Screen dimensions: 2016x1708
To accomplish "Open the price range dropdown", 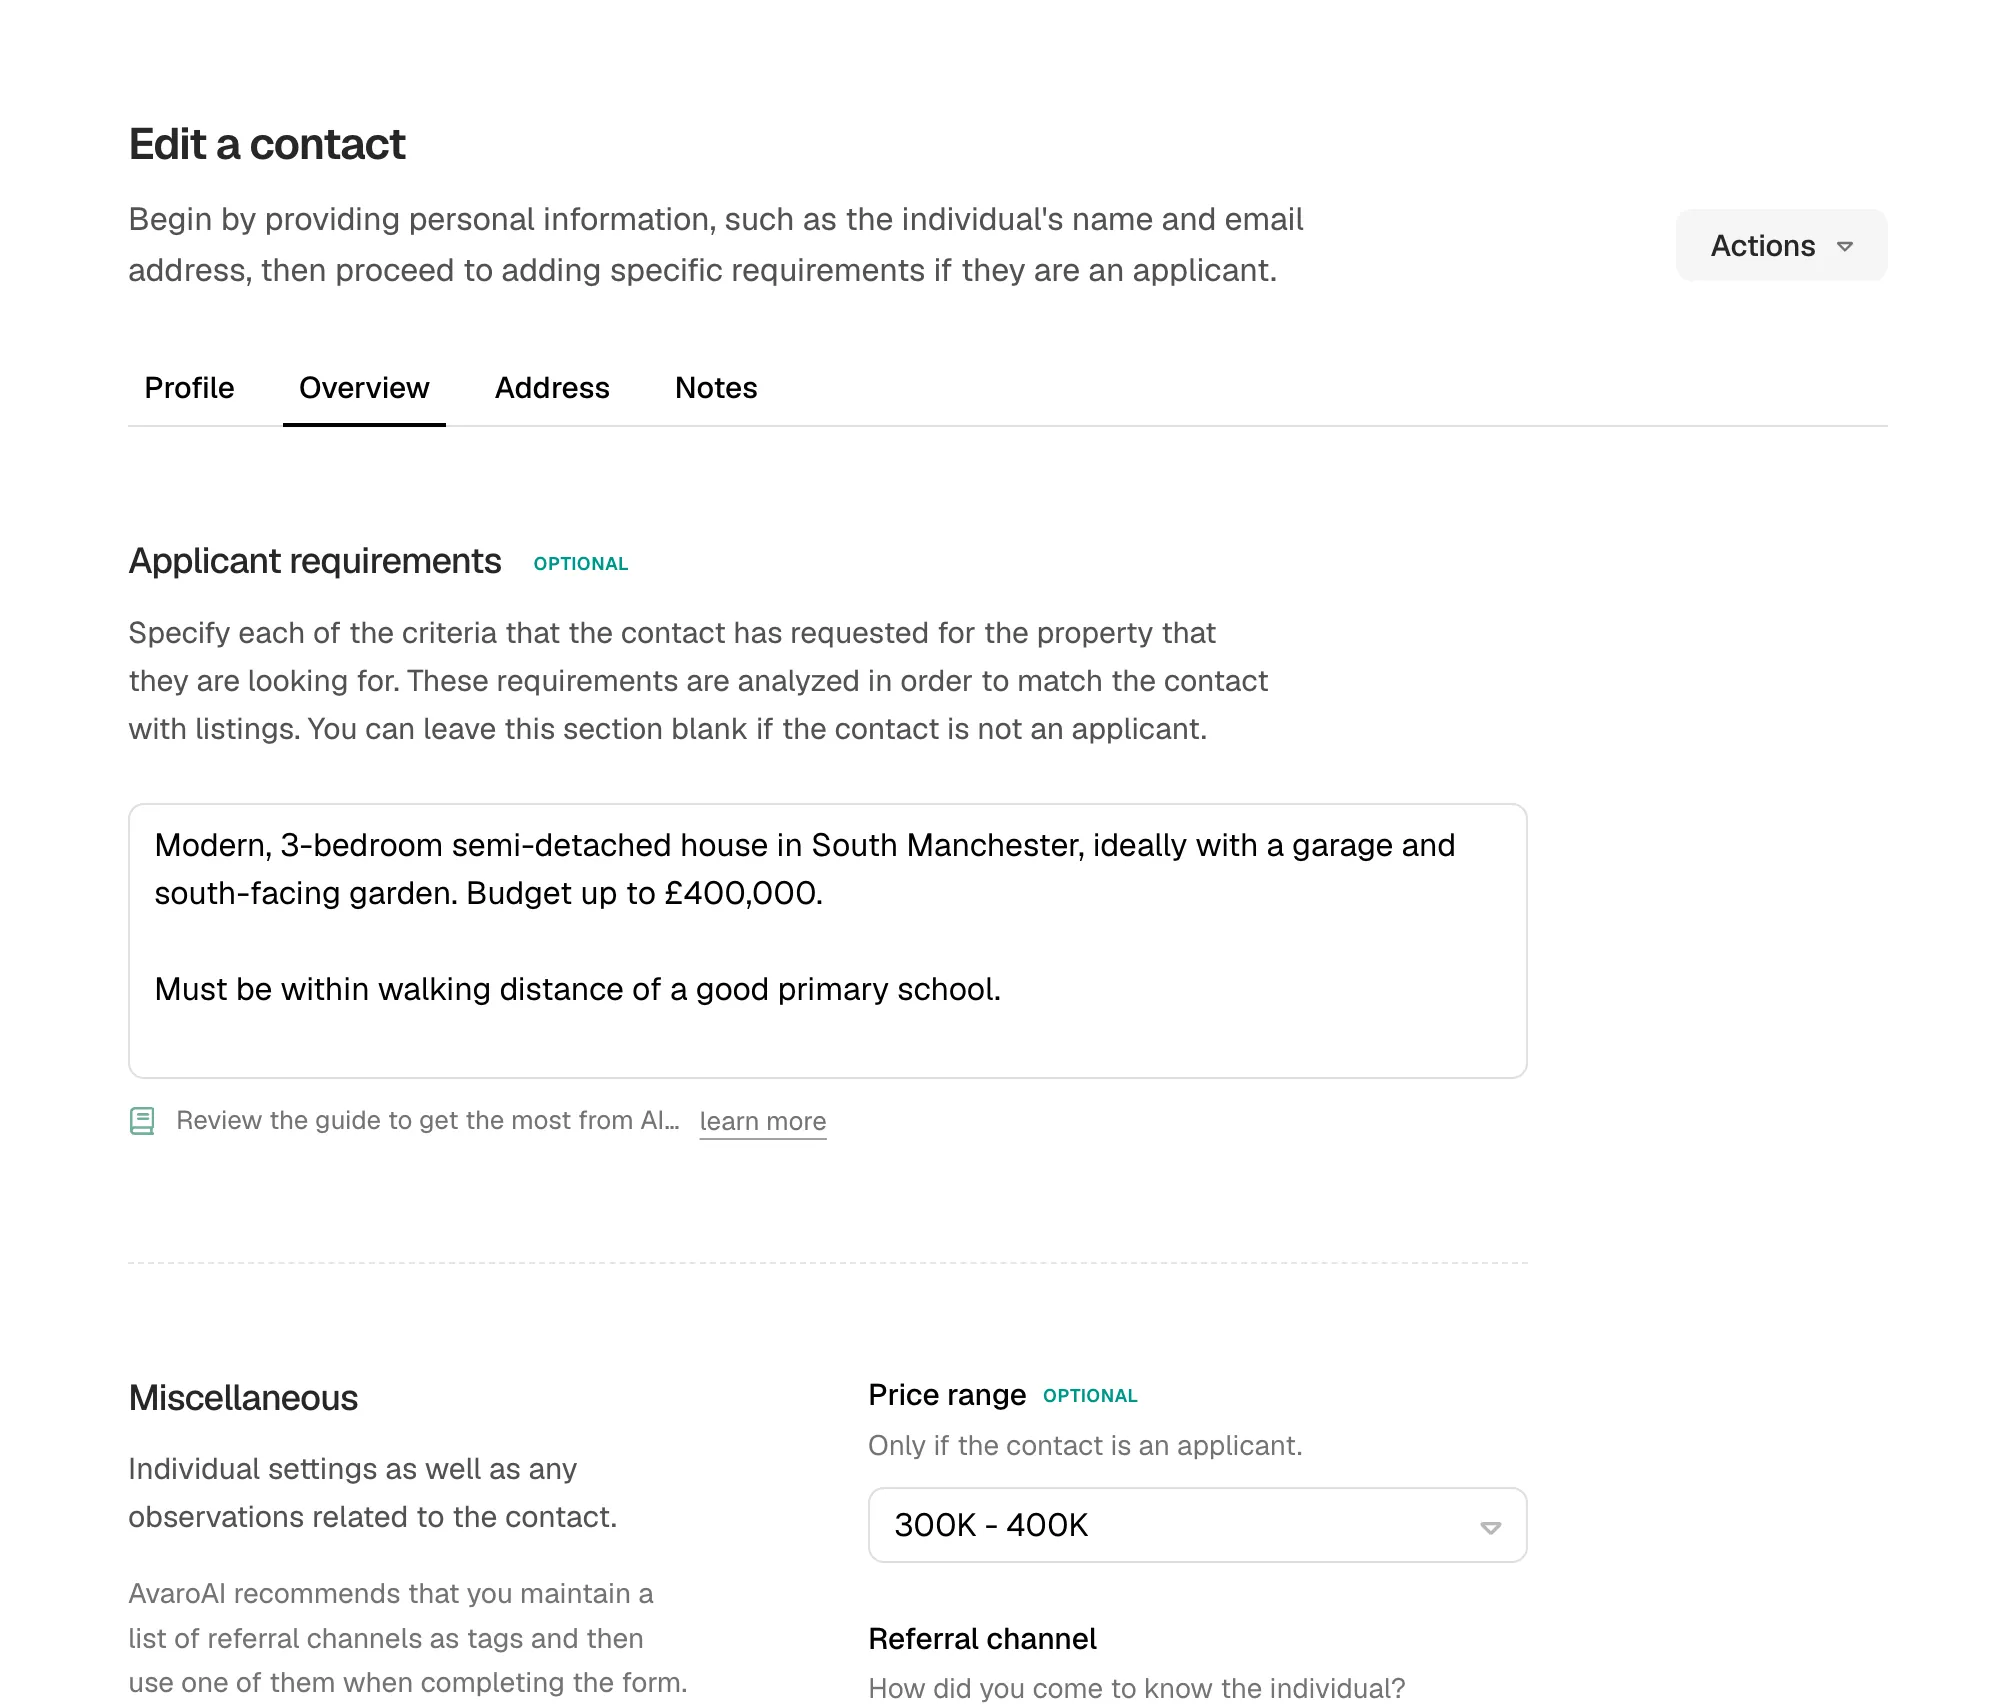I will pyautogui.click(x=1197, y=1525).
